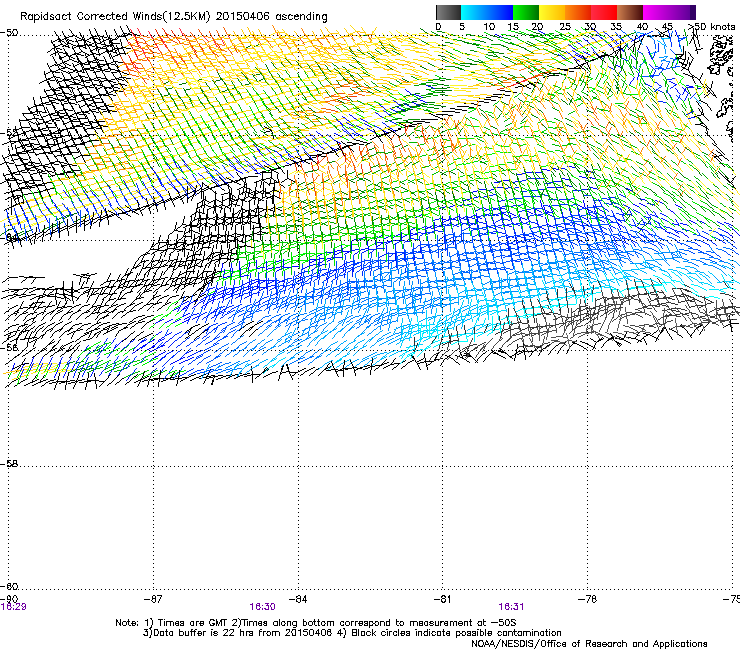Viewport: 740px width, 650px height.
Task: Click the cyan segment of the wind speed legend
Action: (474, 12)
